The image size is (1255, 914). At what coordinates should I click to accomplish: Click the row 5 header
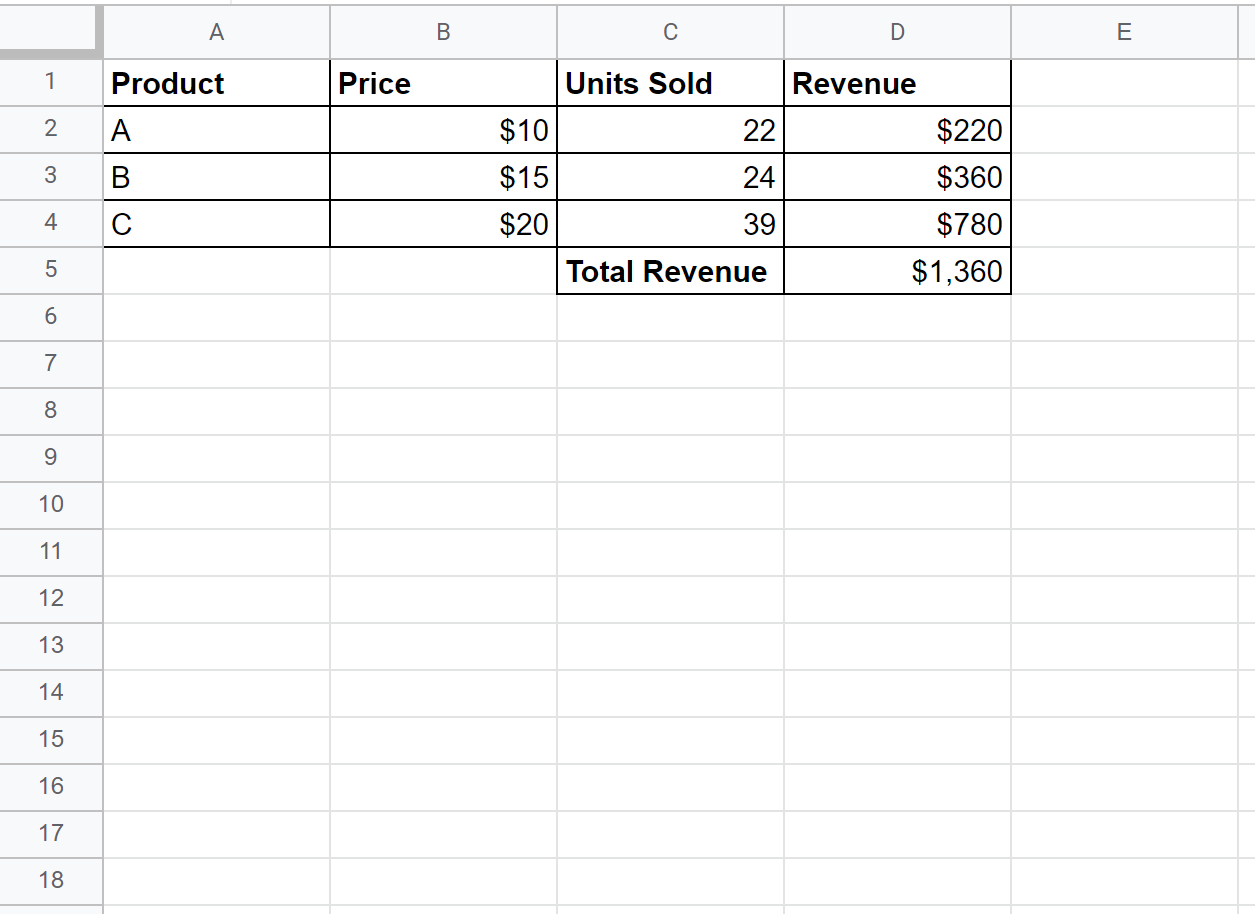coord(51,271)
